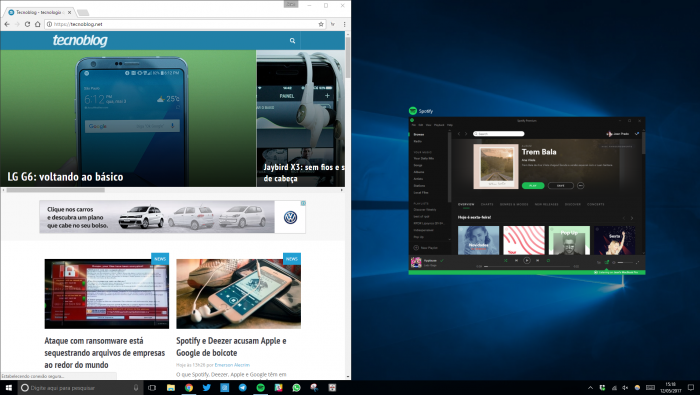Screen dimensions: 700x395
Task: Open Task View on the taskbar
Action: 152,388
